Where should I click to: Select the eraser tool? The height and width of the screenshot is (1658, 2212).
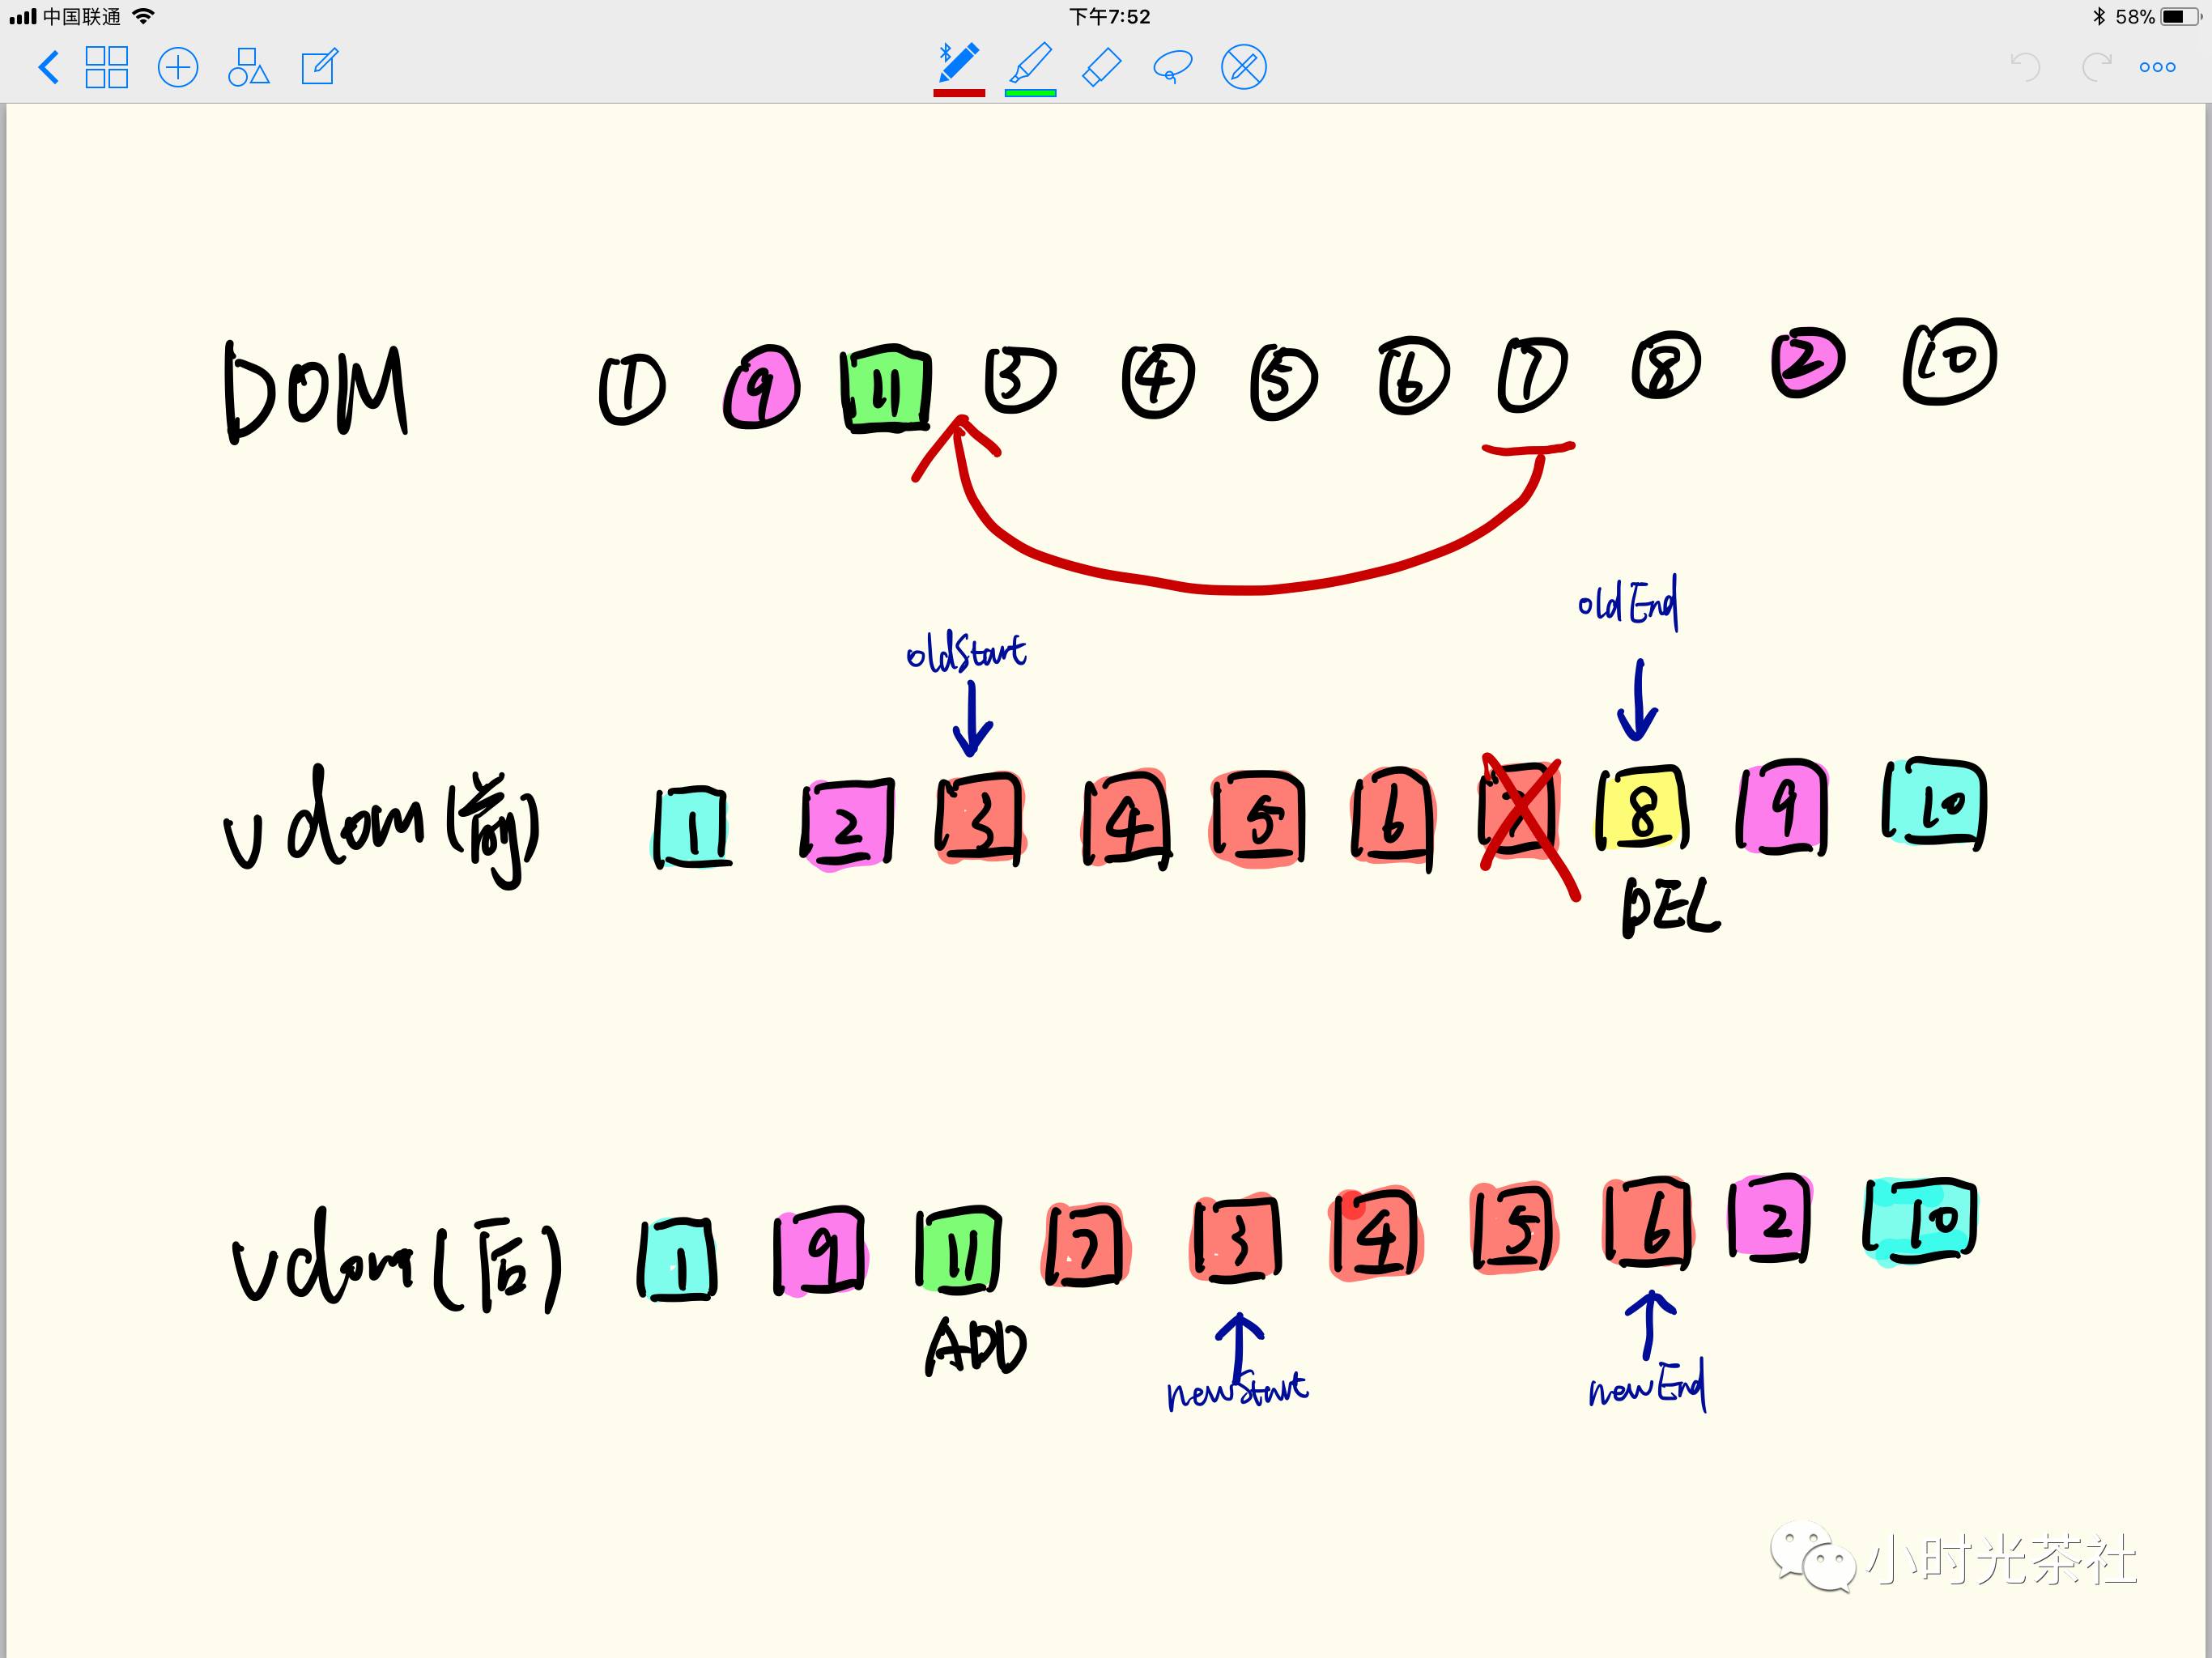[1101, 68]
